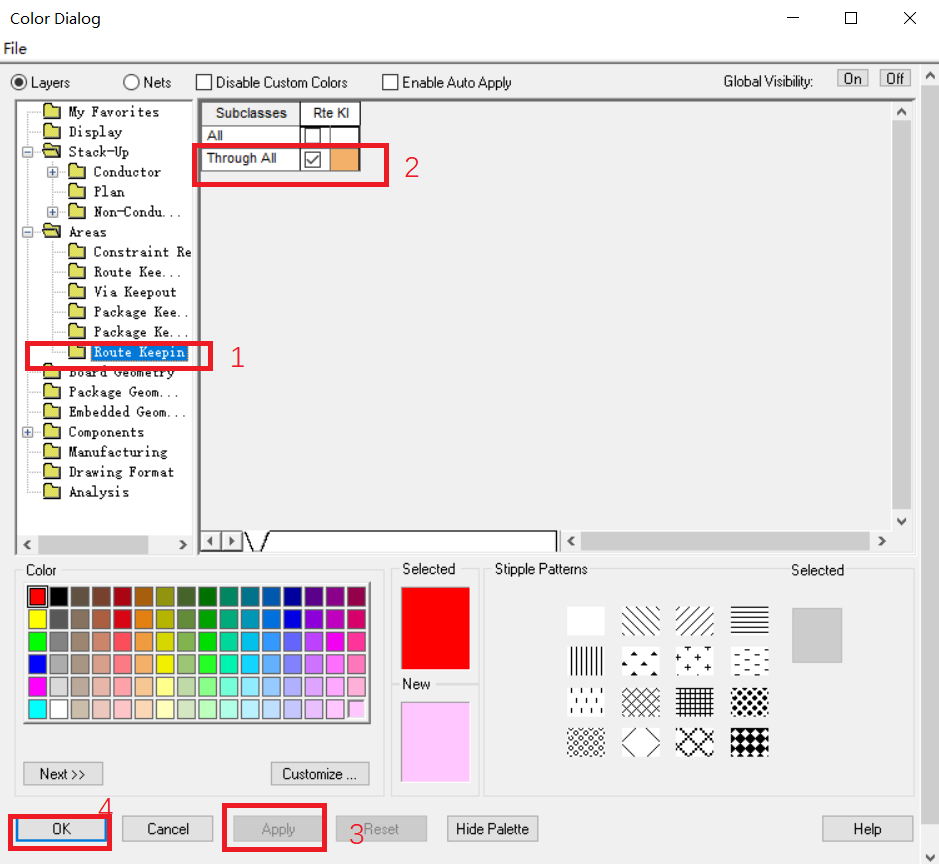Image resolution: width=939 pixels, height=864 pixels.
Task: Expand the Conductor tree node
Action: tap(52, 171)
